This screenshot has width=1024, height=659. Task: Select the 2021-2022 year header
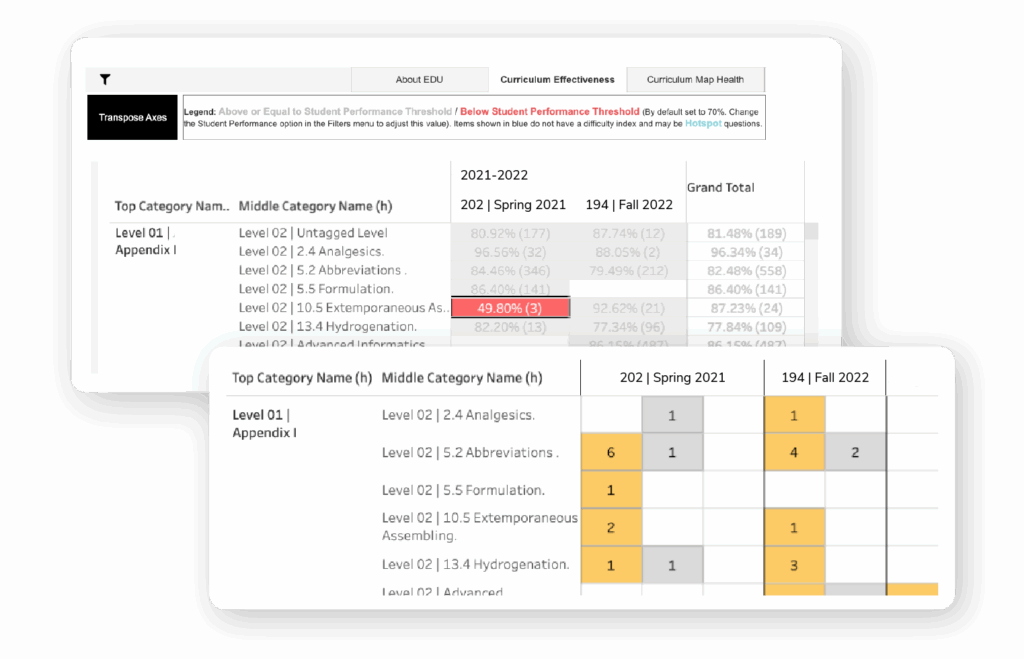tap(494, 175)
